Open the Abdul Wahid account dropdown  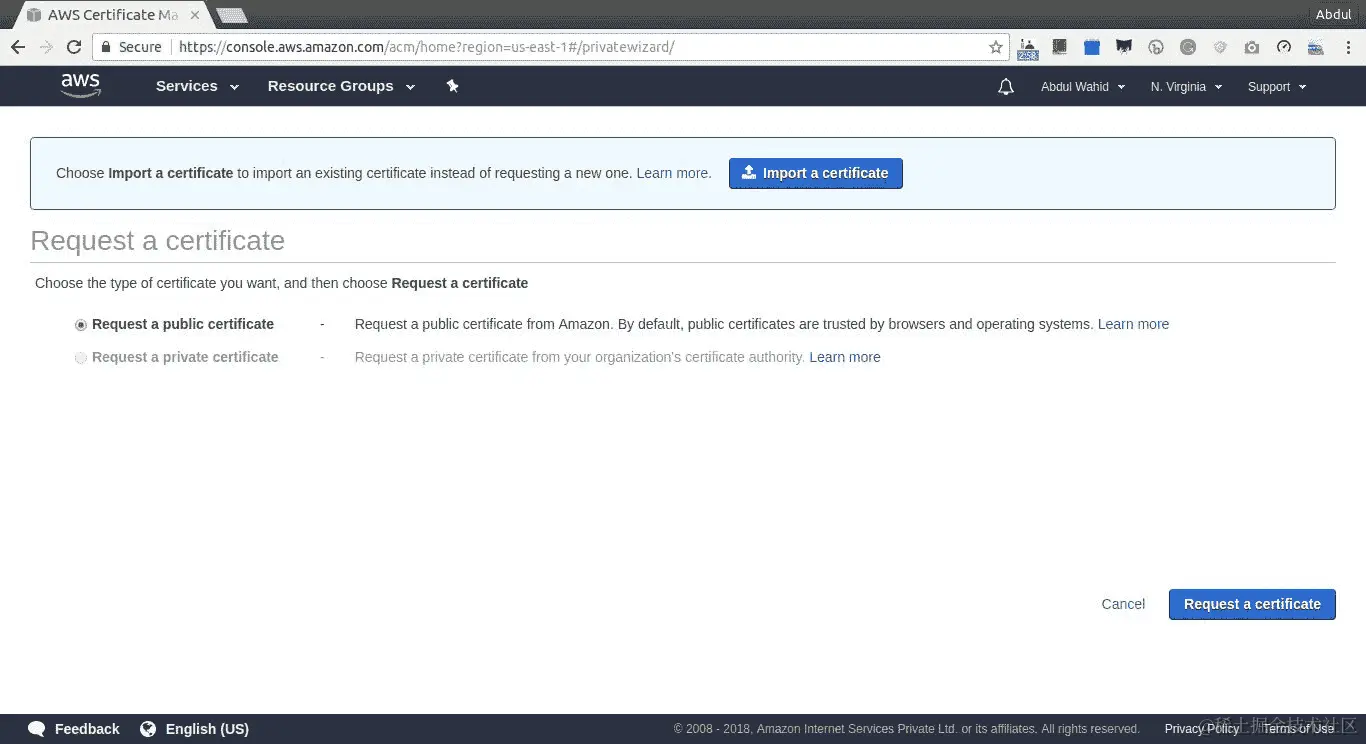(x=1083, y=87)
